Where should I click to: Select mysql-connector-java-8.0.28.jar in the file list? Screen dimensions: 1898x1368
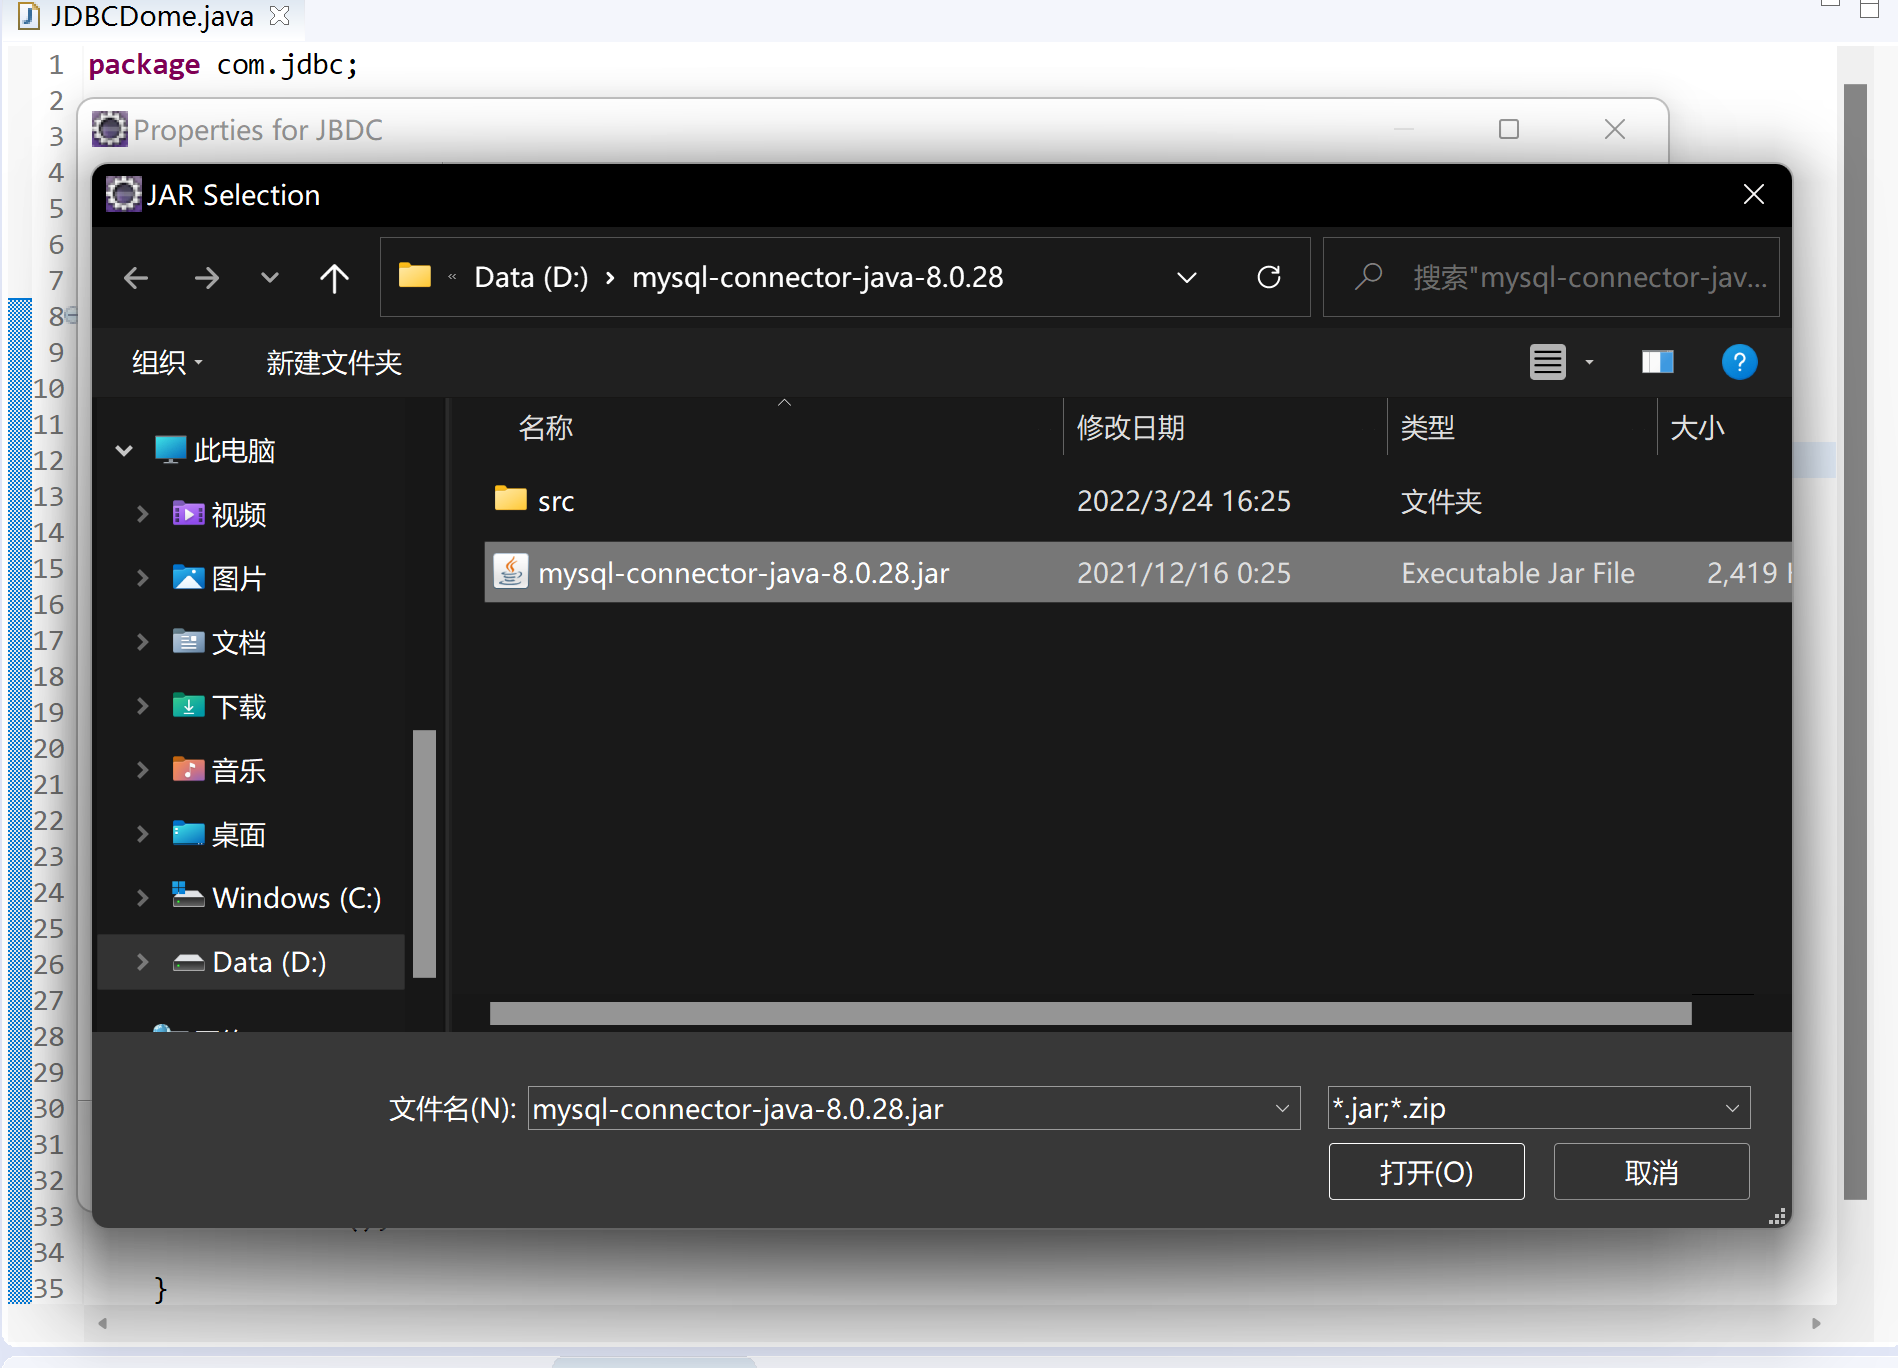(744, 572)
